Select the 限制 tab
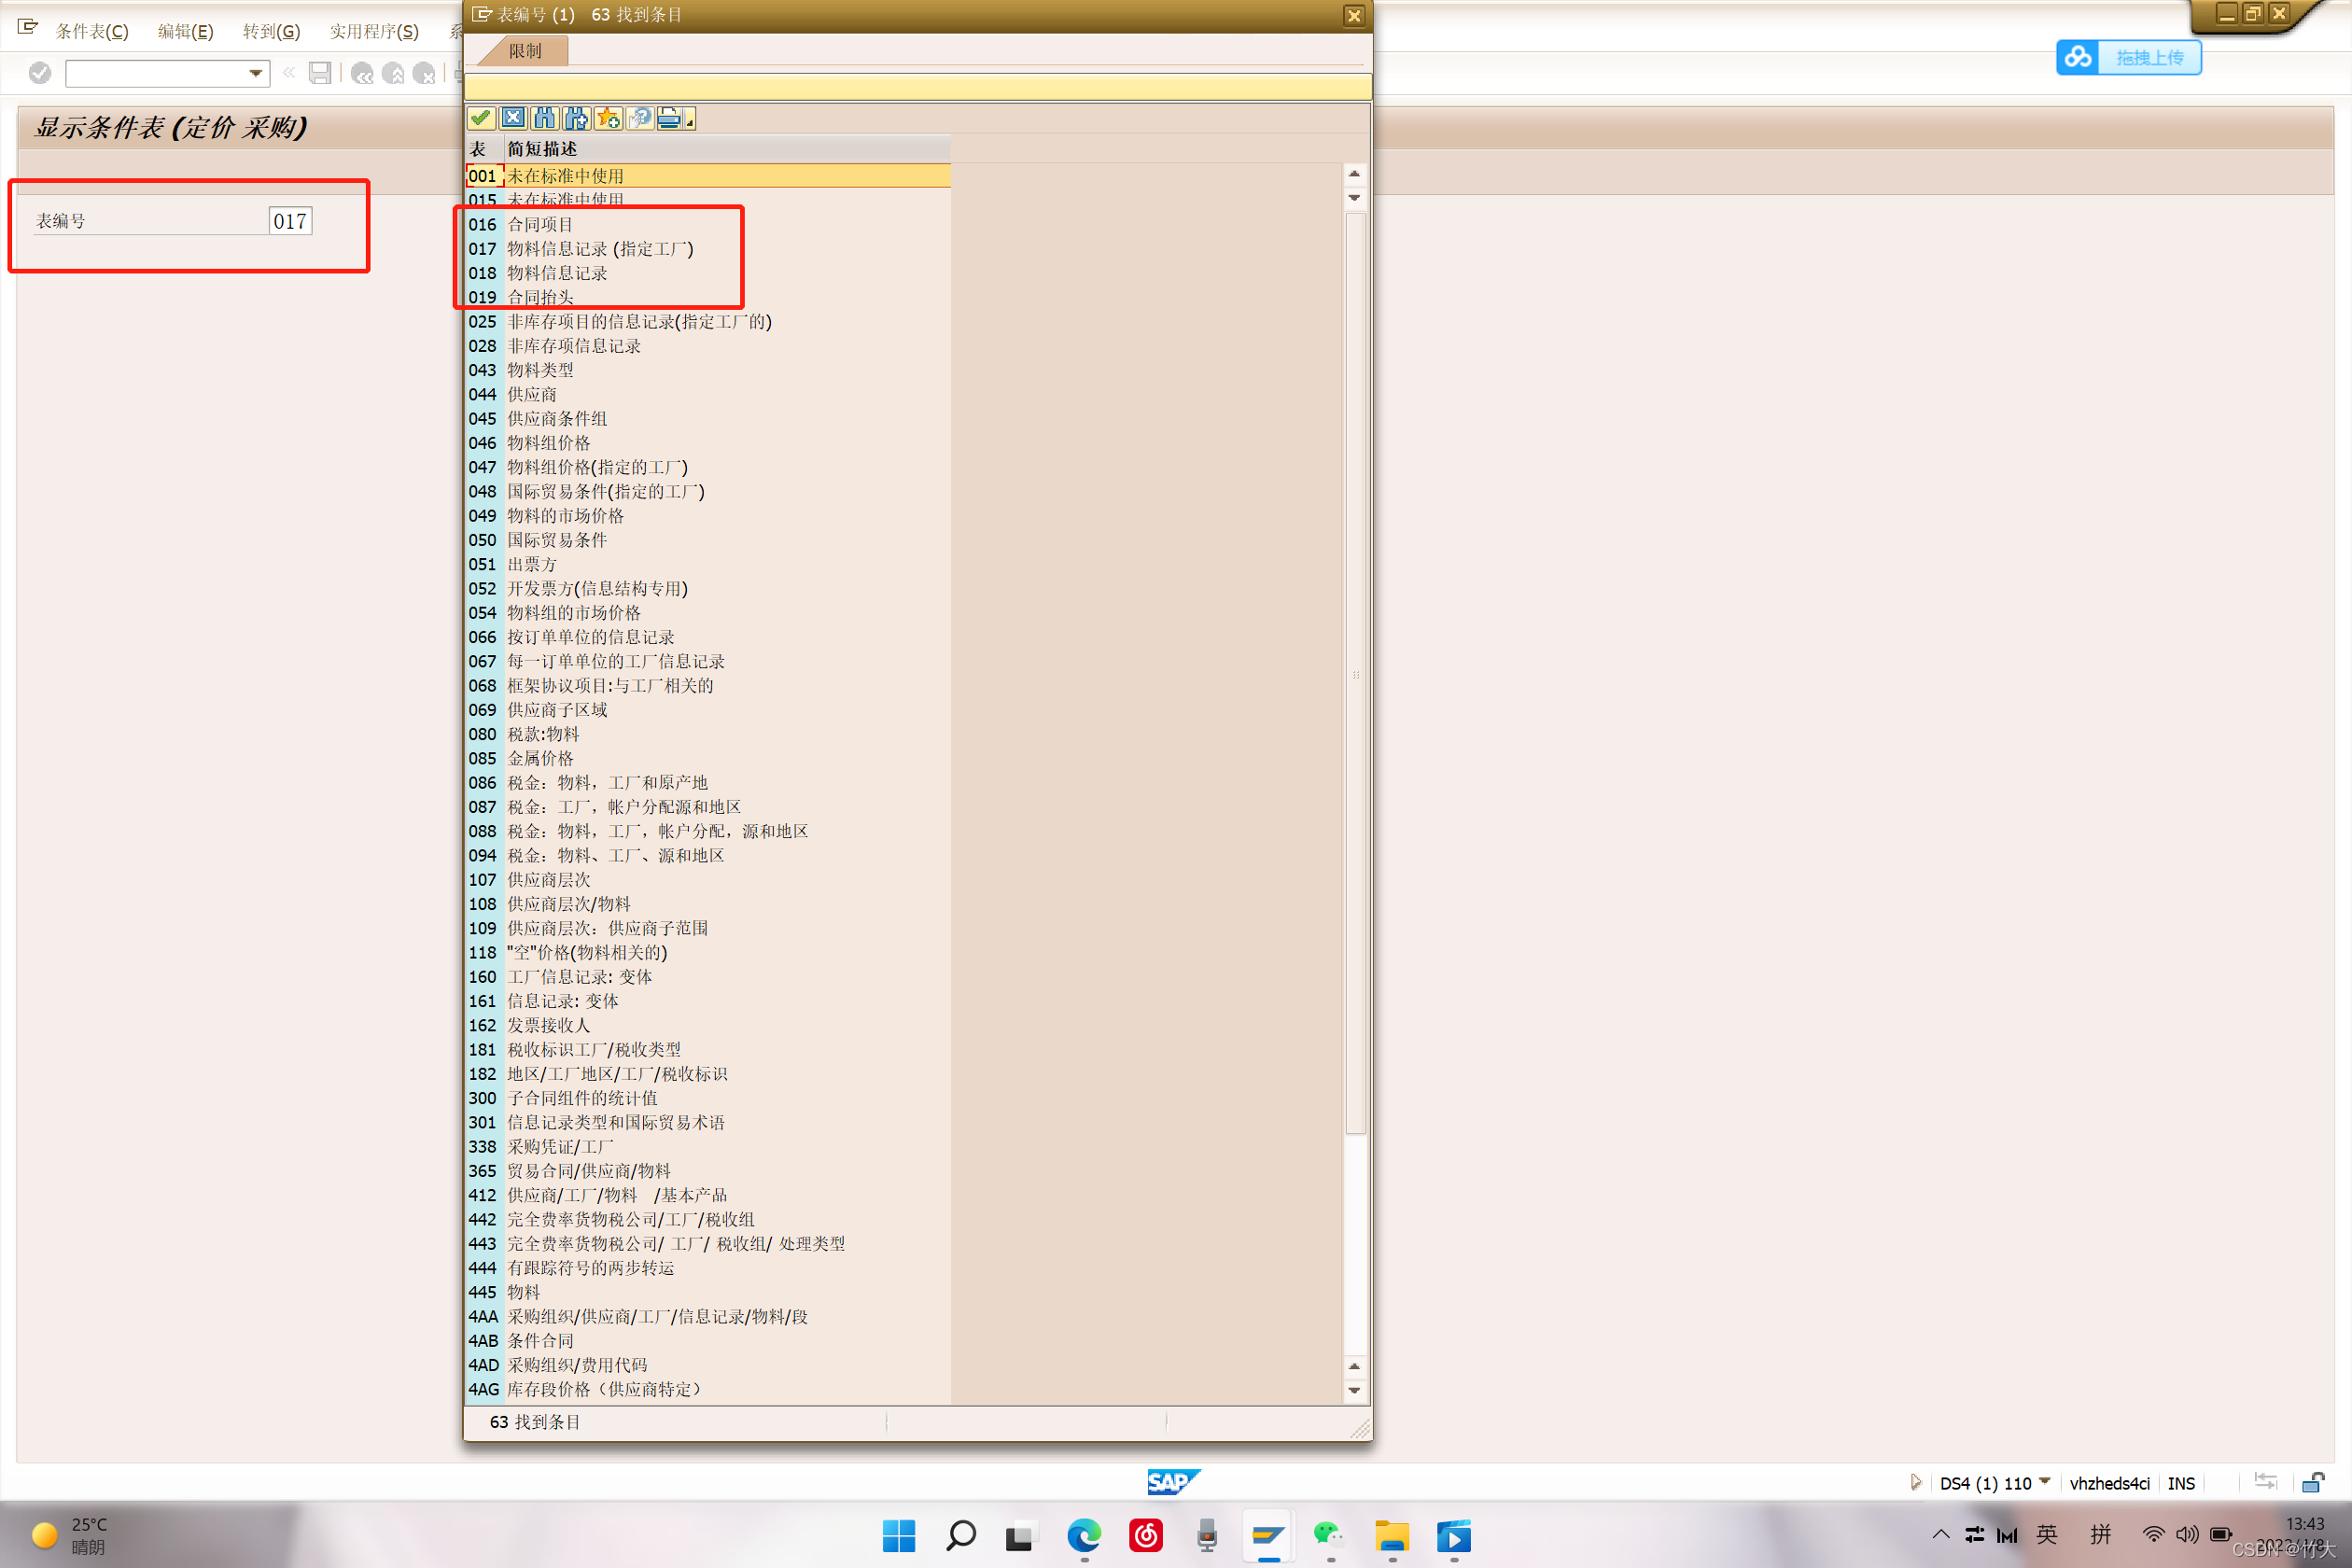2352x1568 pixels. pos(525,51)
